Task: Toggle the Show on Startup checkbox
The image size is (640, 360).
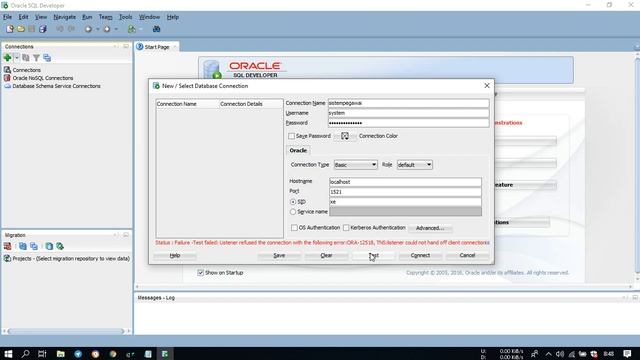Action: pos(200,273)
